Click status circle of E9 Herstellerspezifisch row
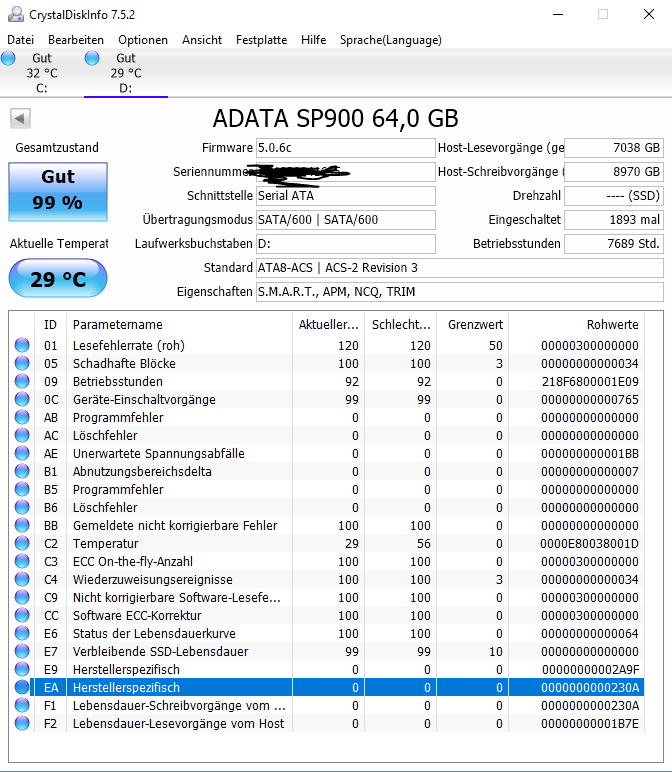This screenshot has height=772, width=672. (x=22, y=669)
